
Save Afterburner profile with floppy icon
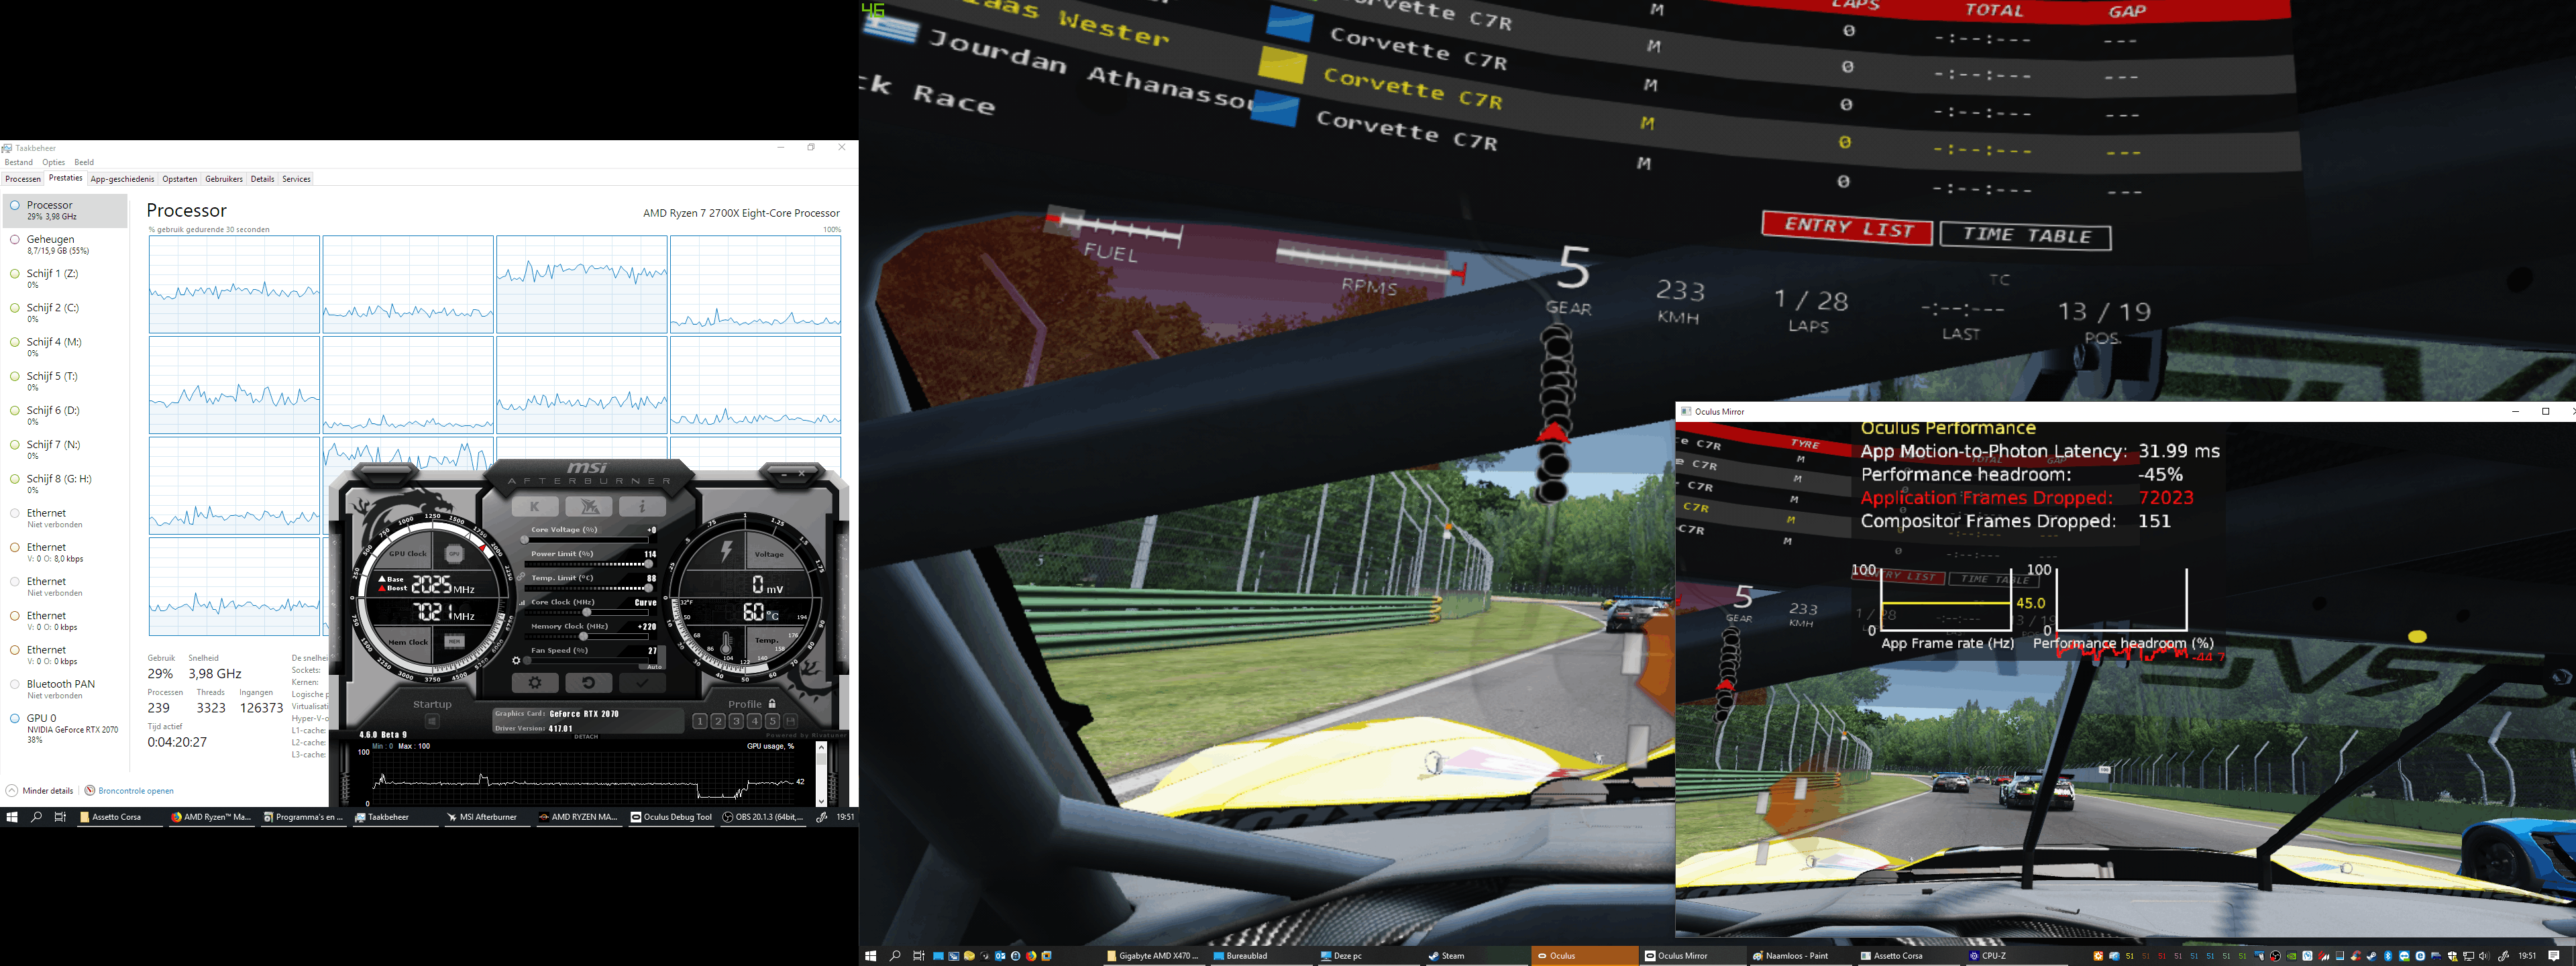point(791,721)
